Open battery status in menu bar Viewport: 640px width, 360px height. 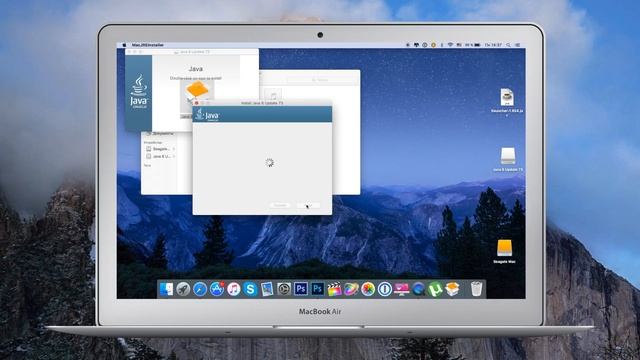[x=477, y=45]
